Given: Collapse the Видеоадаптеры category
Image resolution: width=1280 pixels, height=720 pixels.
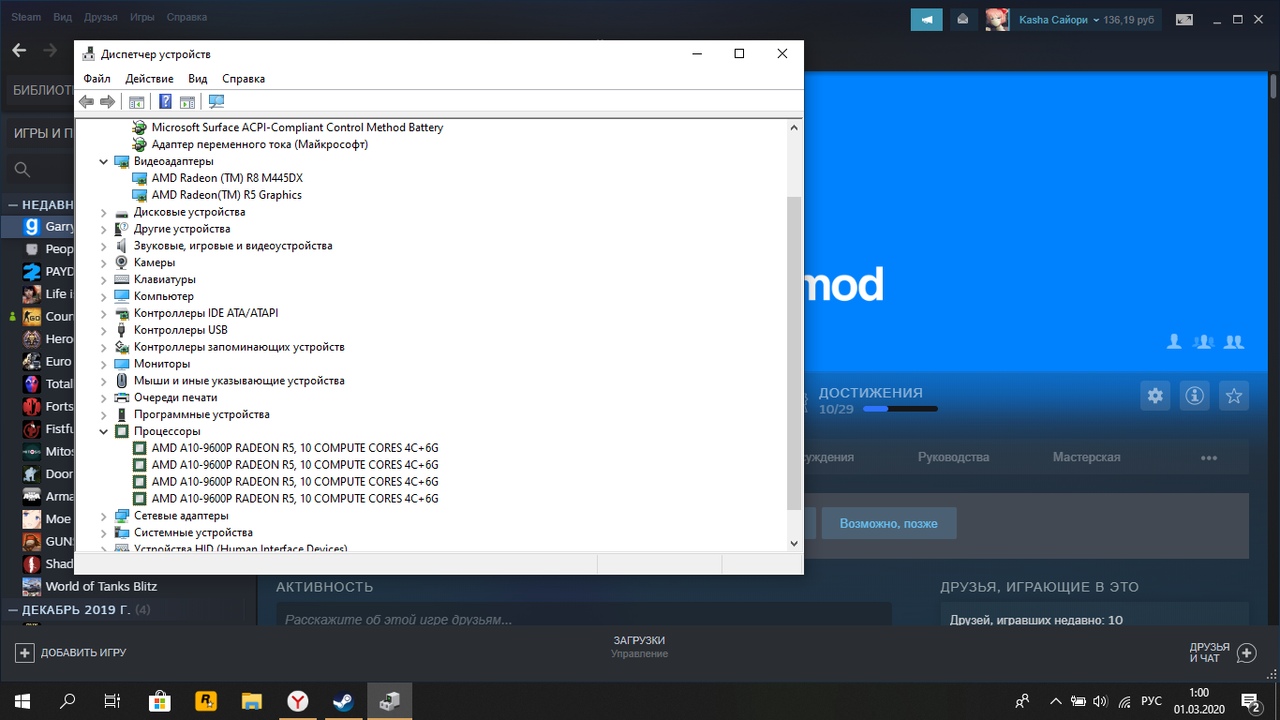Looking at the screenshot, I should point(103,161).
